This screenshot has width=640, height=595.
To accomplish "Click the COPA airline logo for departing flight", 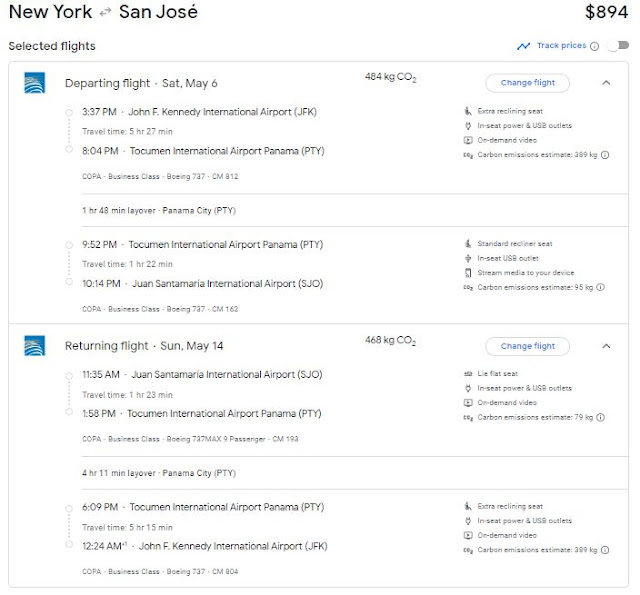I will click(x=34, y=83).
